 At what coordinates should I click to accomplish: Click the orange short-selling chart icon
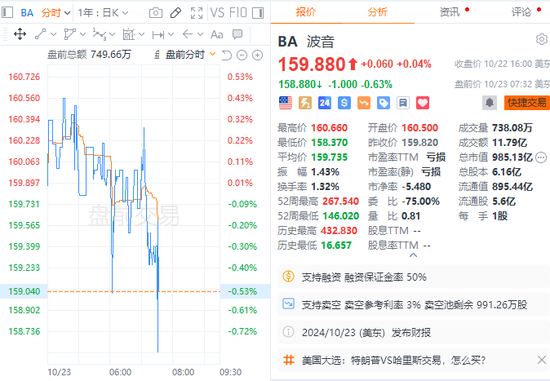pos(364,103)
